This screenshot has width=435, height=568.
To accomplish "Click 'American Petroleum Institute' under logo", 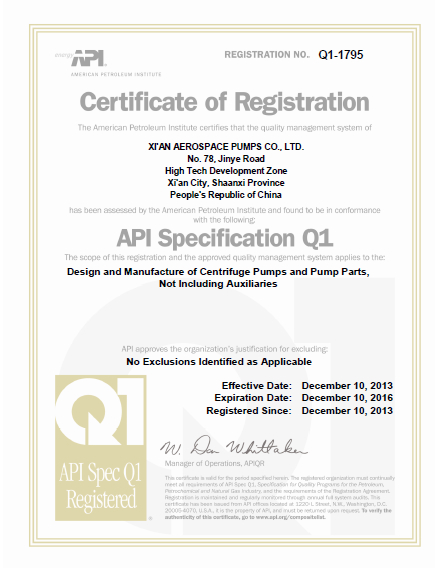I will [116, 74].
